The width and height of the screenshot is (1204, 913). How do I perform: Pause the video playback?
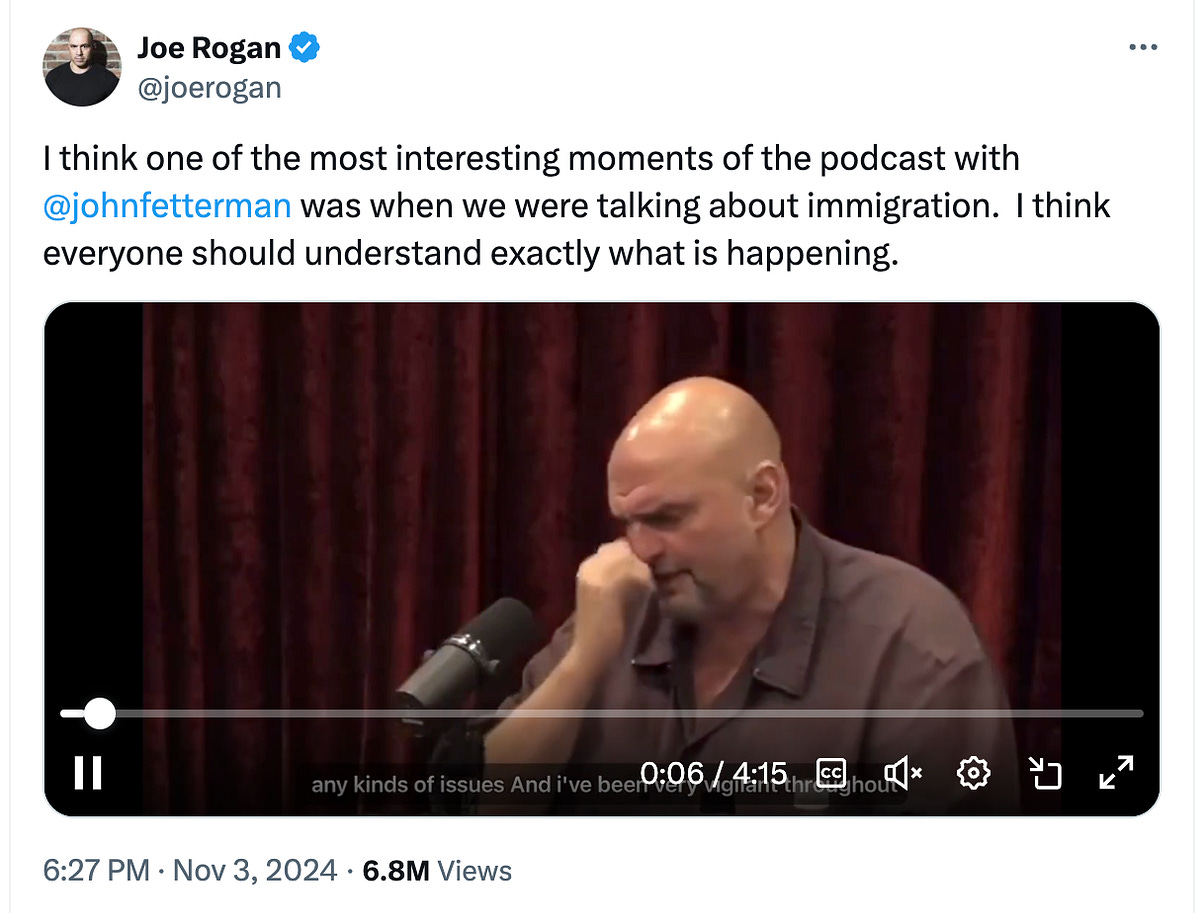pos(88,772)
